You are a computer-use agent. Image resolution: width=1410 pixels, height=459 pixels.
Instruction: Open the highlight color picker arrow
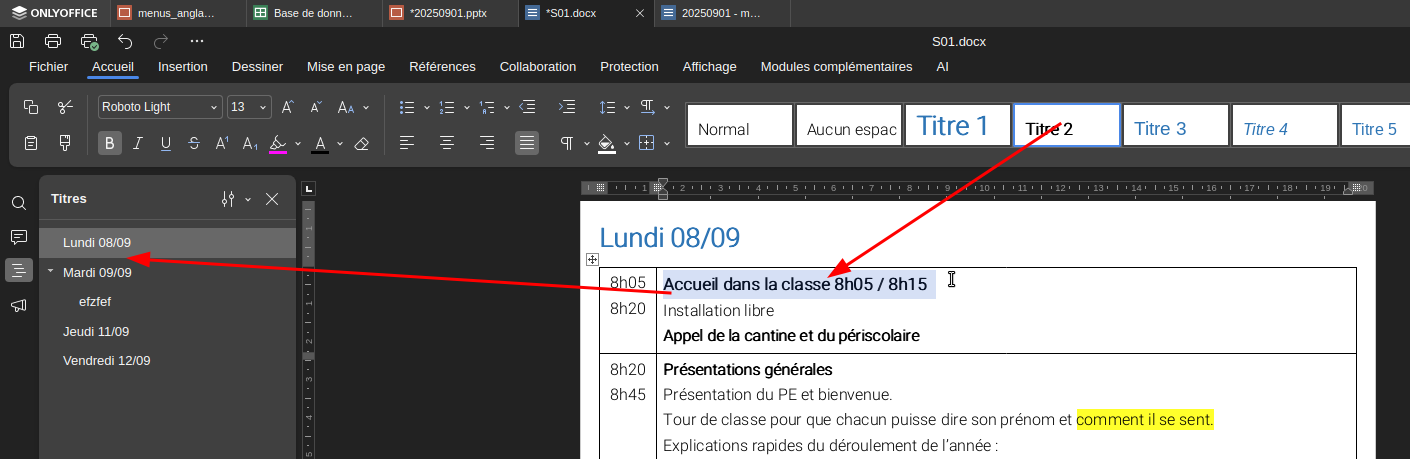(x=298, y=143)
